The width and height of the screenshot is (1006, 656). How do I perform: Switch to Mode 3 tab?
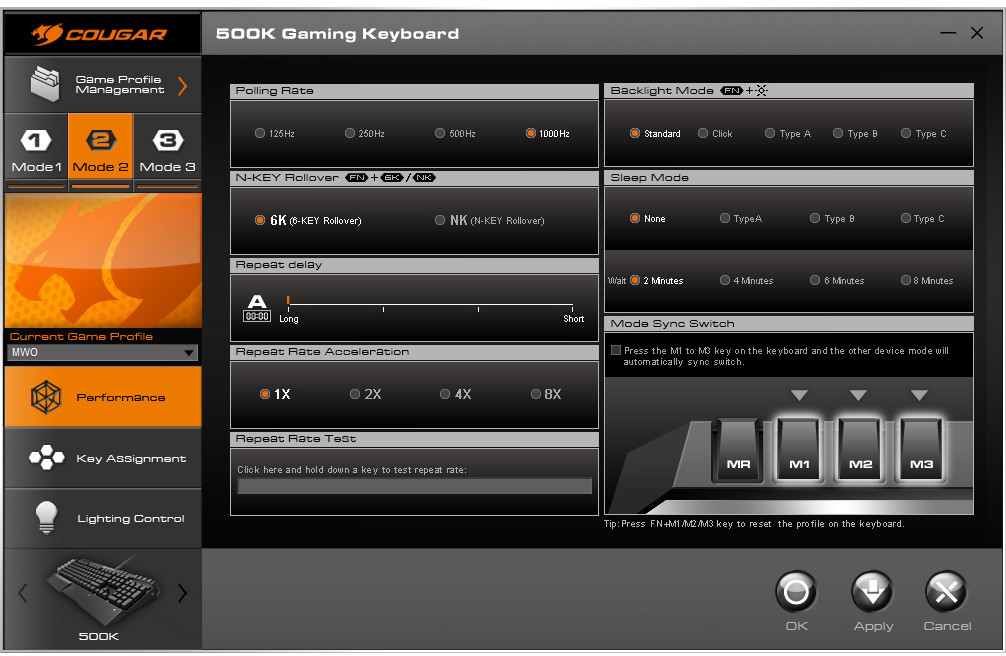click(167, 150)
